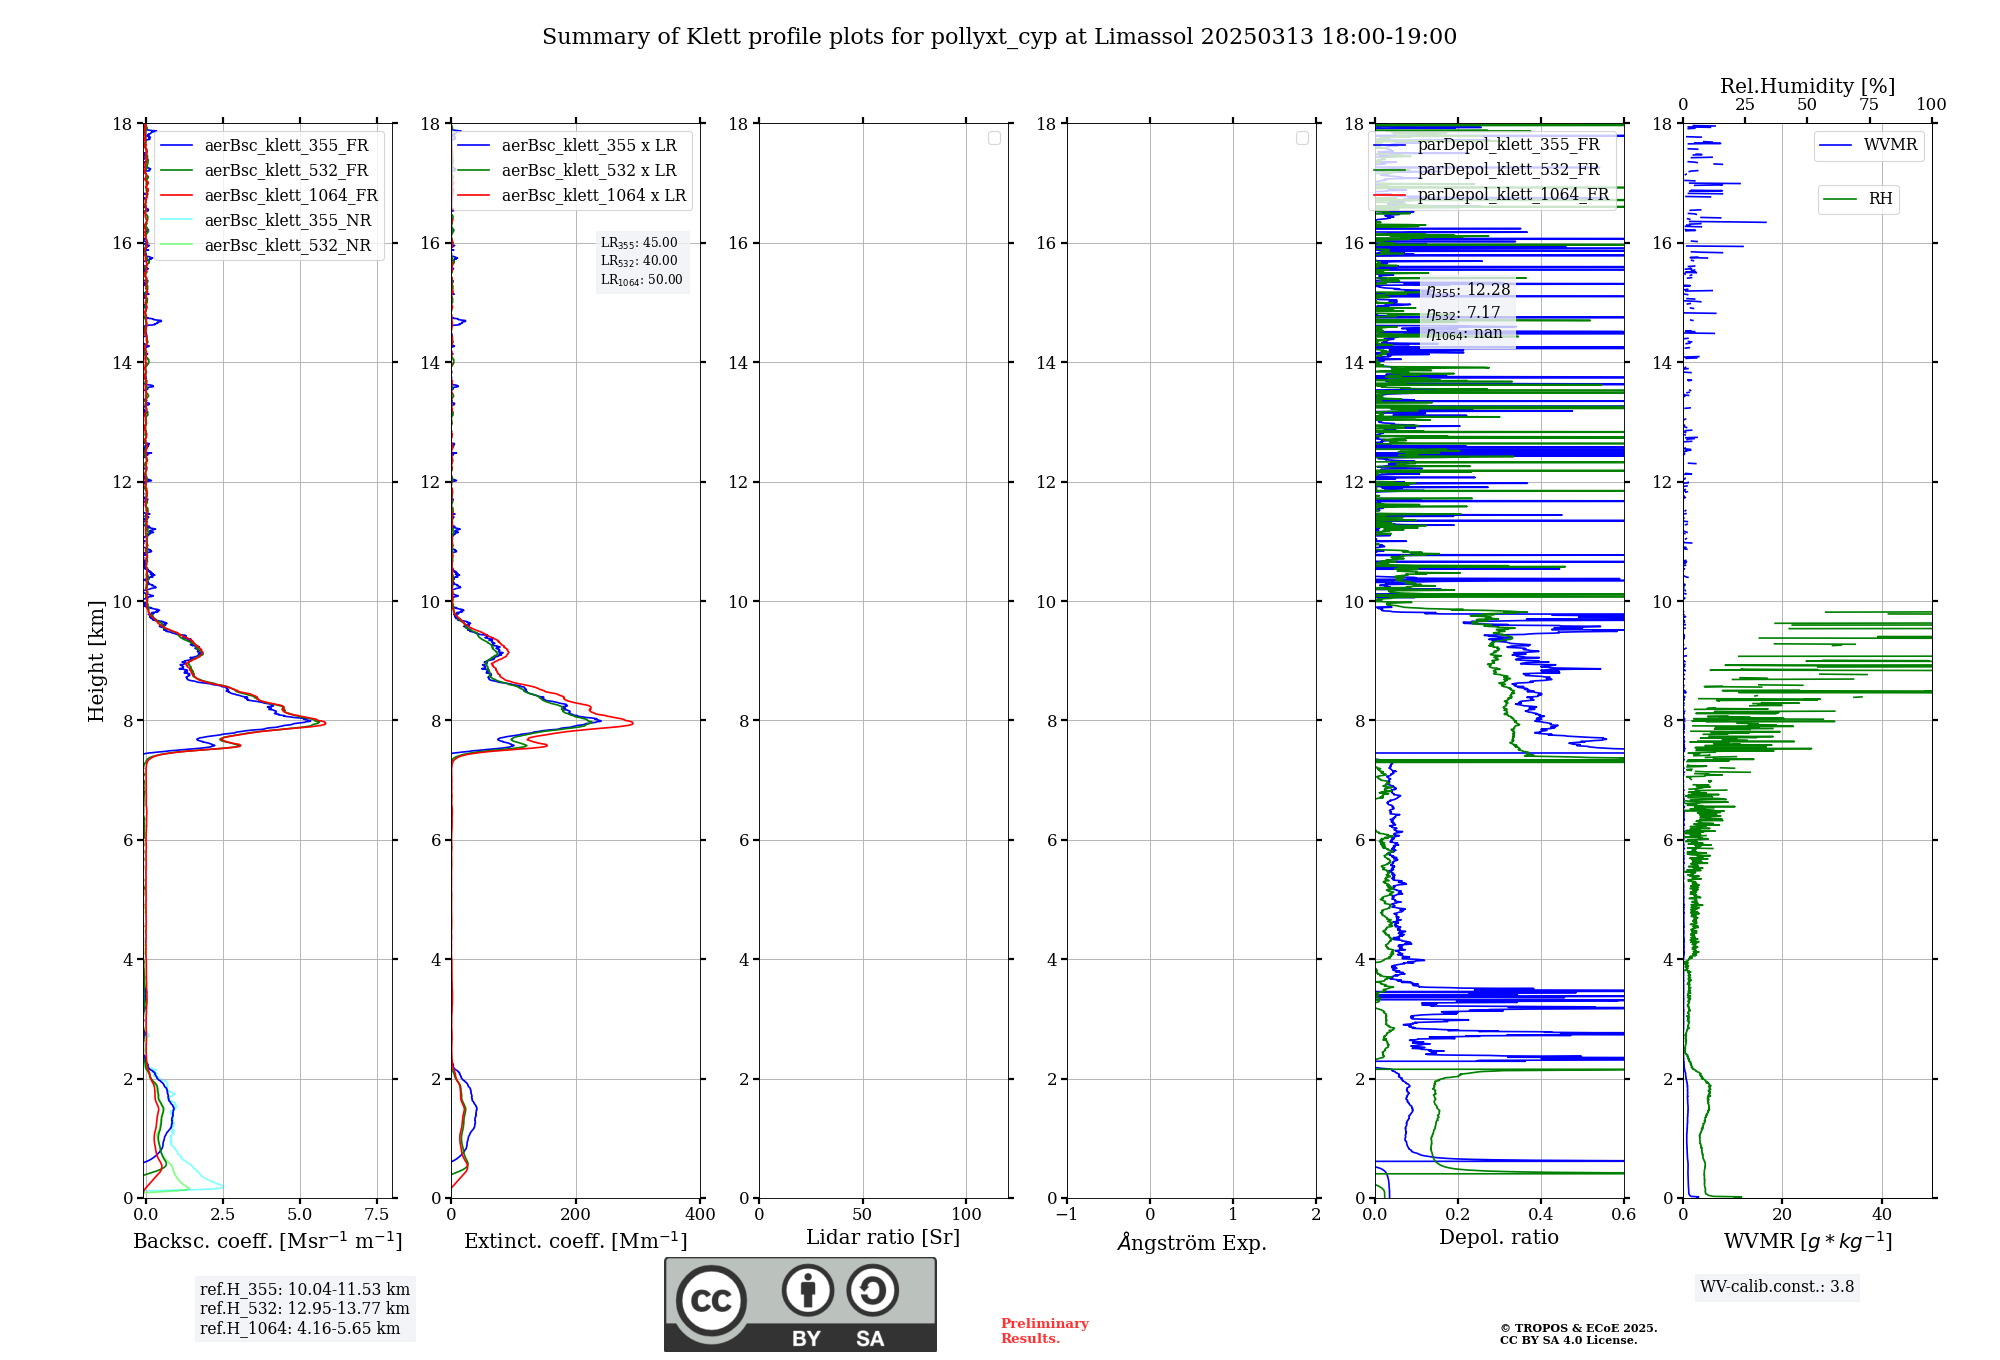Click the ref.H_355: 10.04-11.53 km text
The image size is (2000, 1360).
click(305, 1290)
